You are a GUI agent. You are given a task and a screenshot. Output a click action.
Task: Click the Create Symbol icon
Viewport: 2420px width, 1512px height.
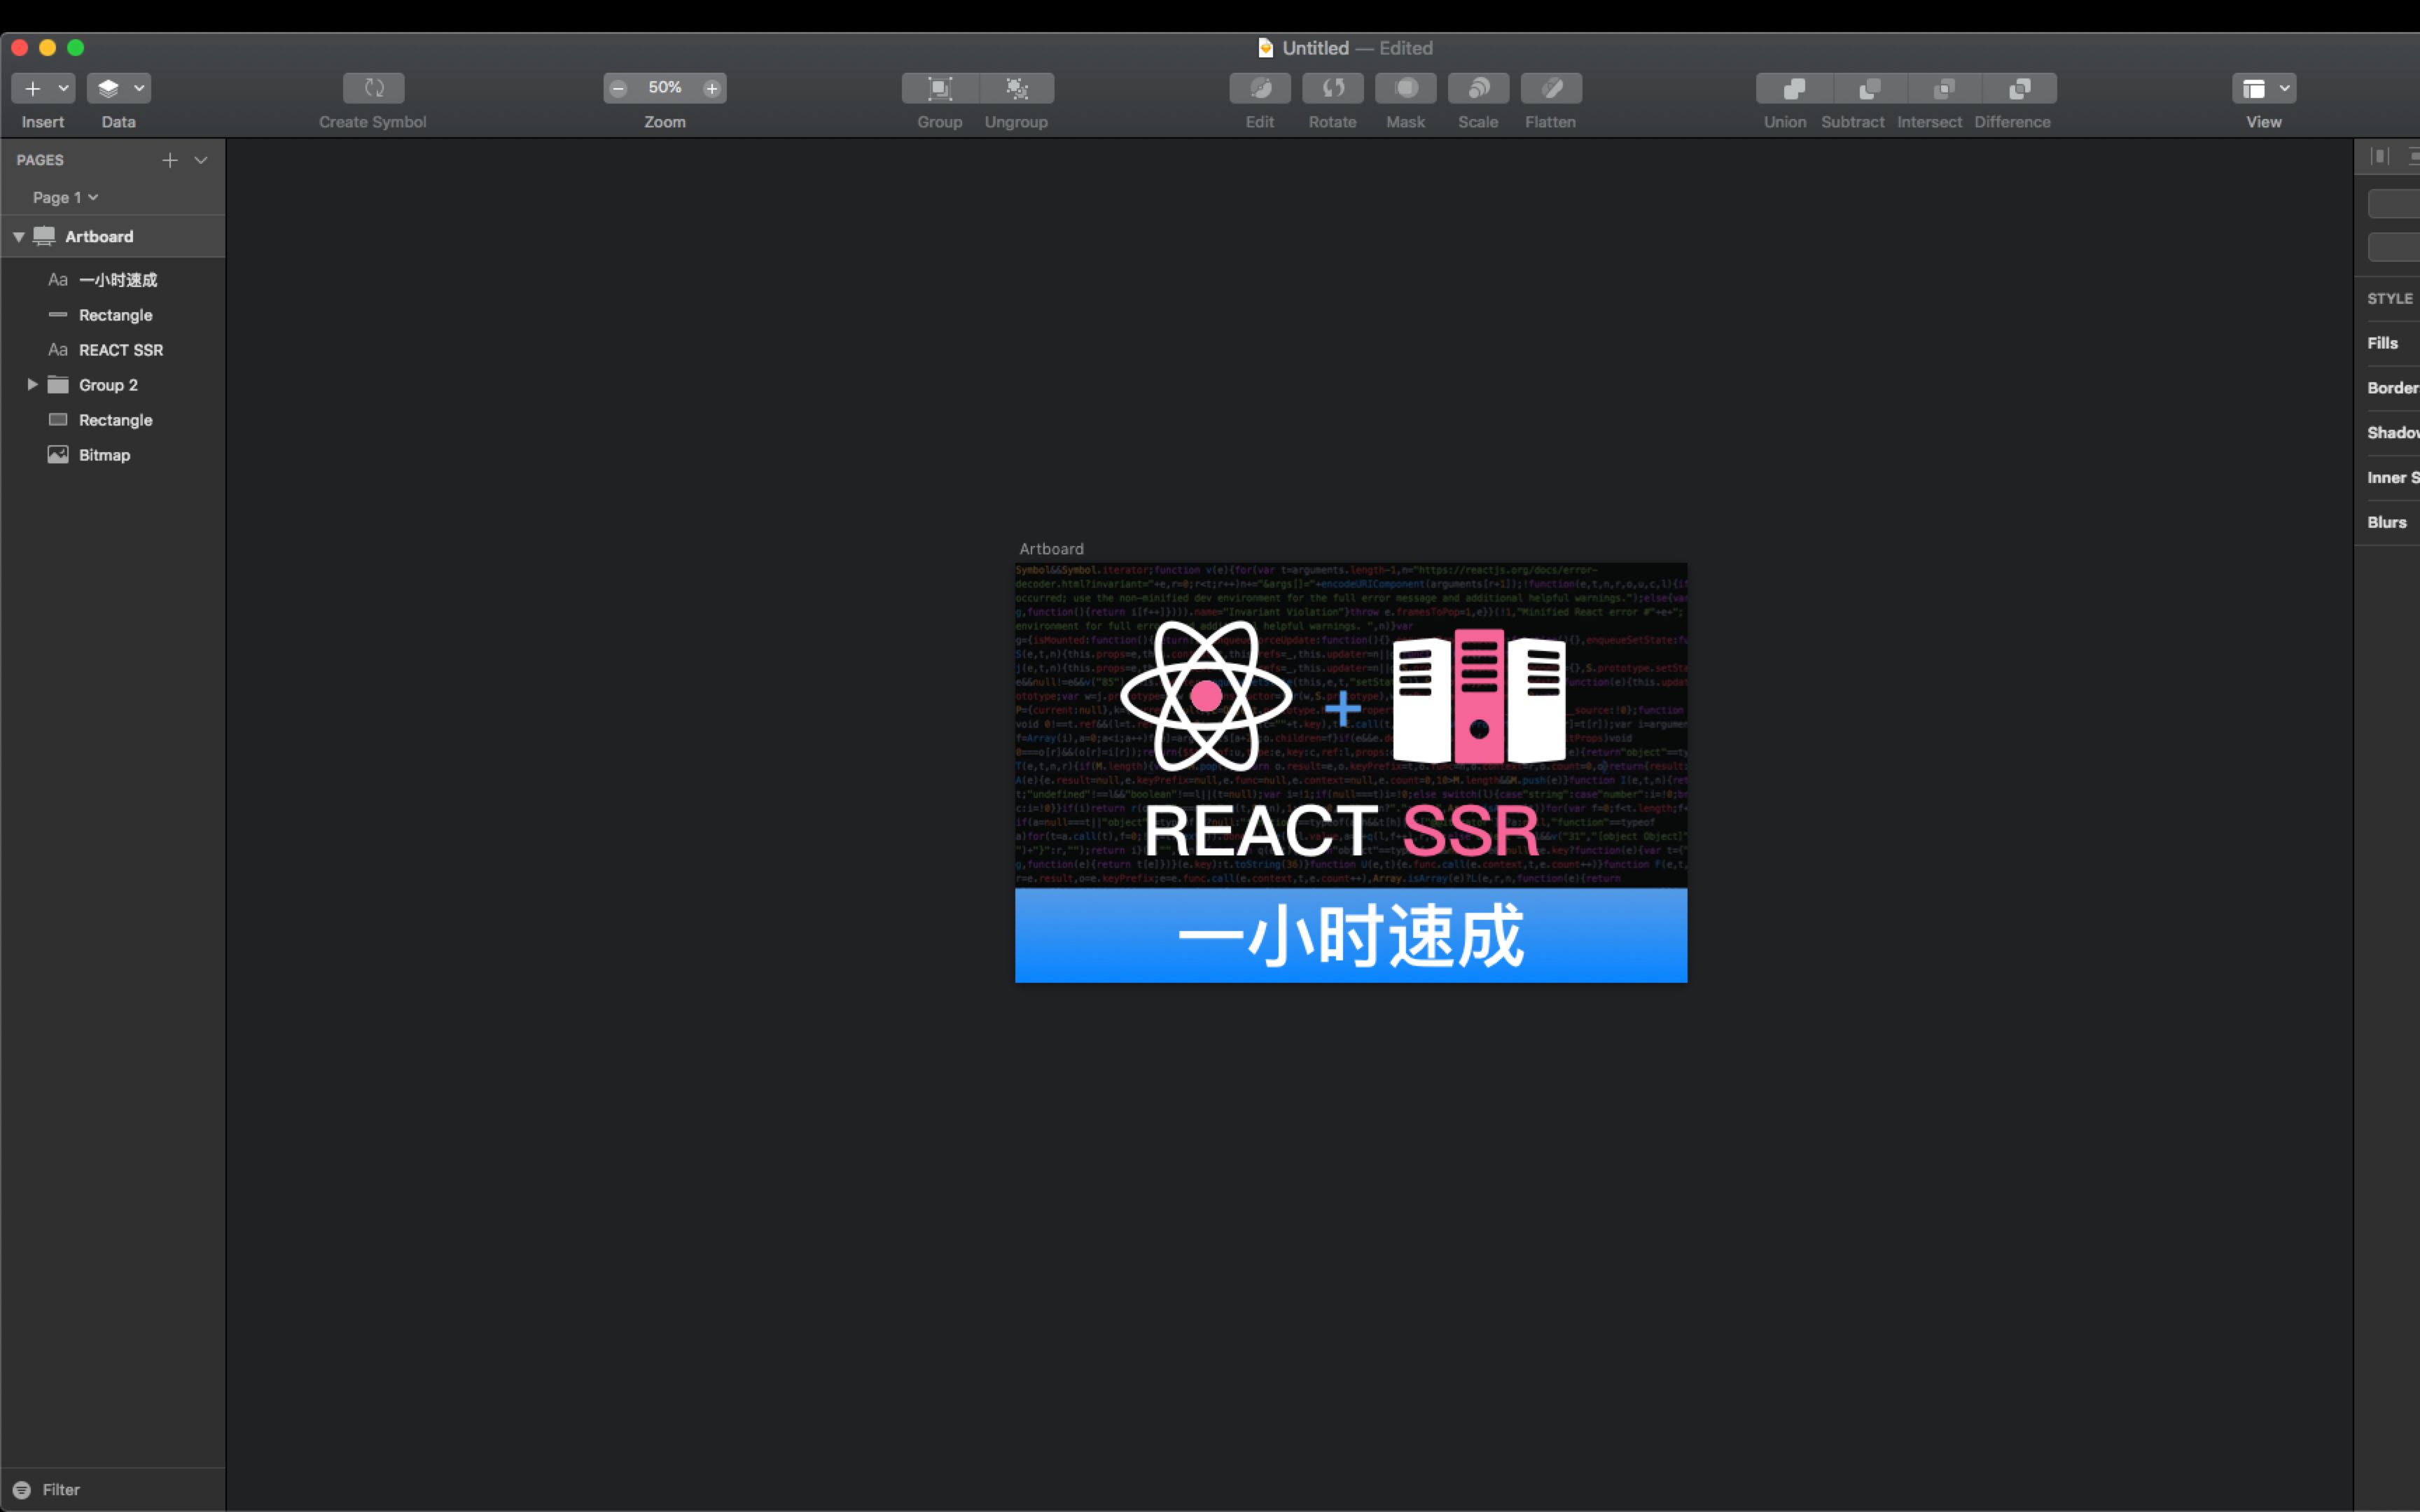(x=373, y=88)
